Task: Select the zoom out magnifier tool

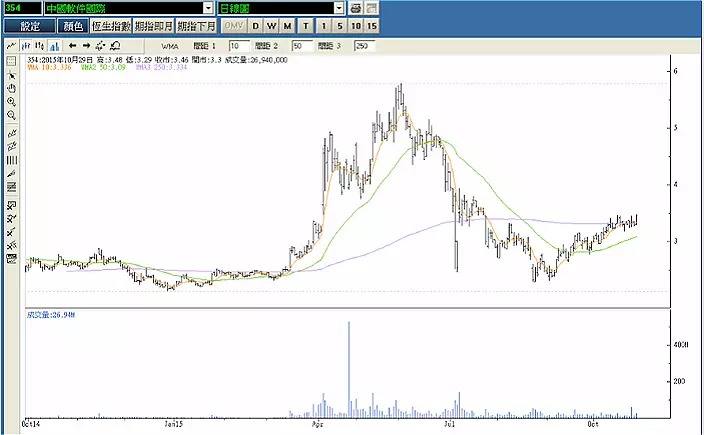Action: pos(11,115)
